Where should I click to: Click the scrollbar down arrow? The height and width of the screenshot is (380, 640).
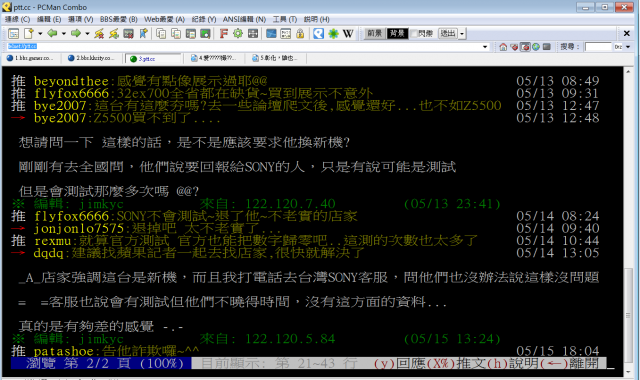tap(629, 371)
